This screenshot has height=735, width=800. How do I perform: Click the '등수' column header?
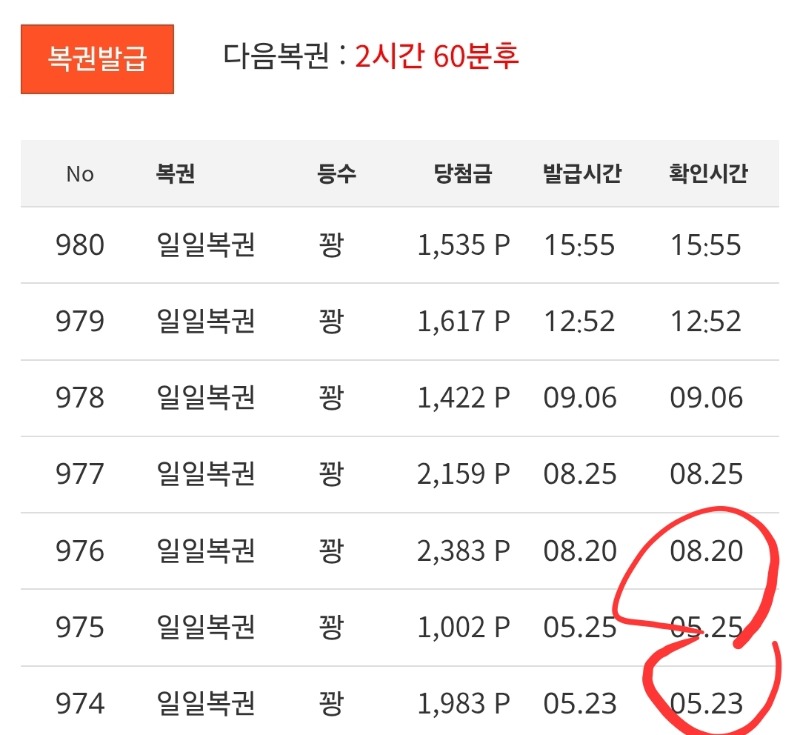pos(336,174)
